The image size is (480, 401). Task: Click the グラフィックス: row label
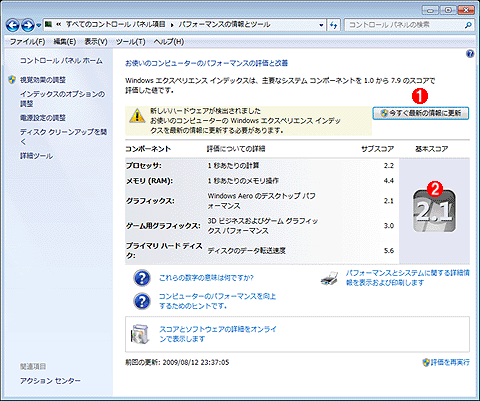tap(150, 201)
